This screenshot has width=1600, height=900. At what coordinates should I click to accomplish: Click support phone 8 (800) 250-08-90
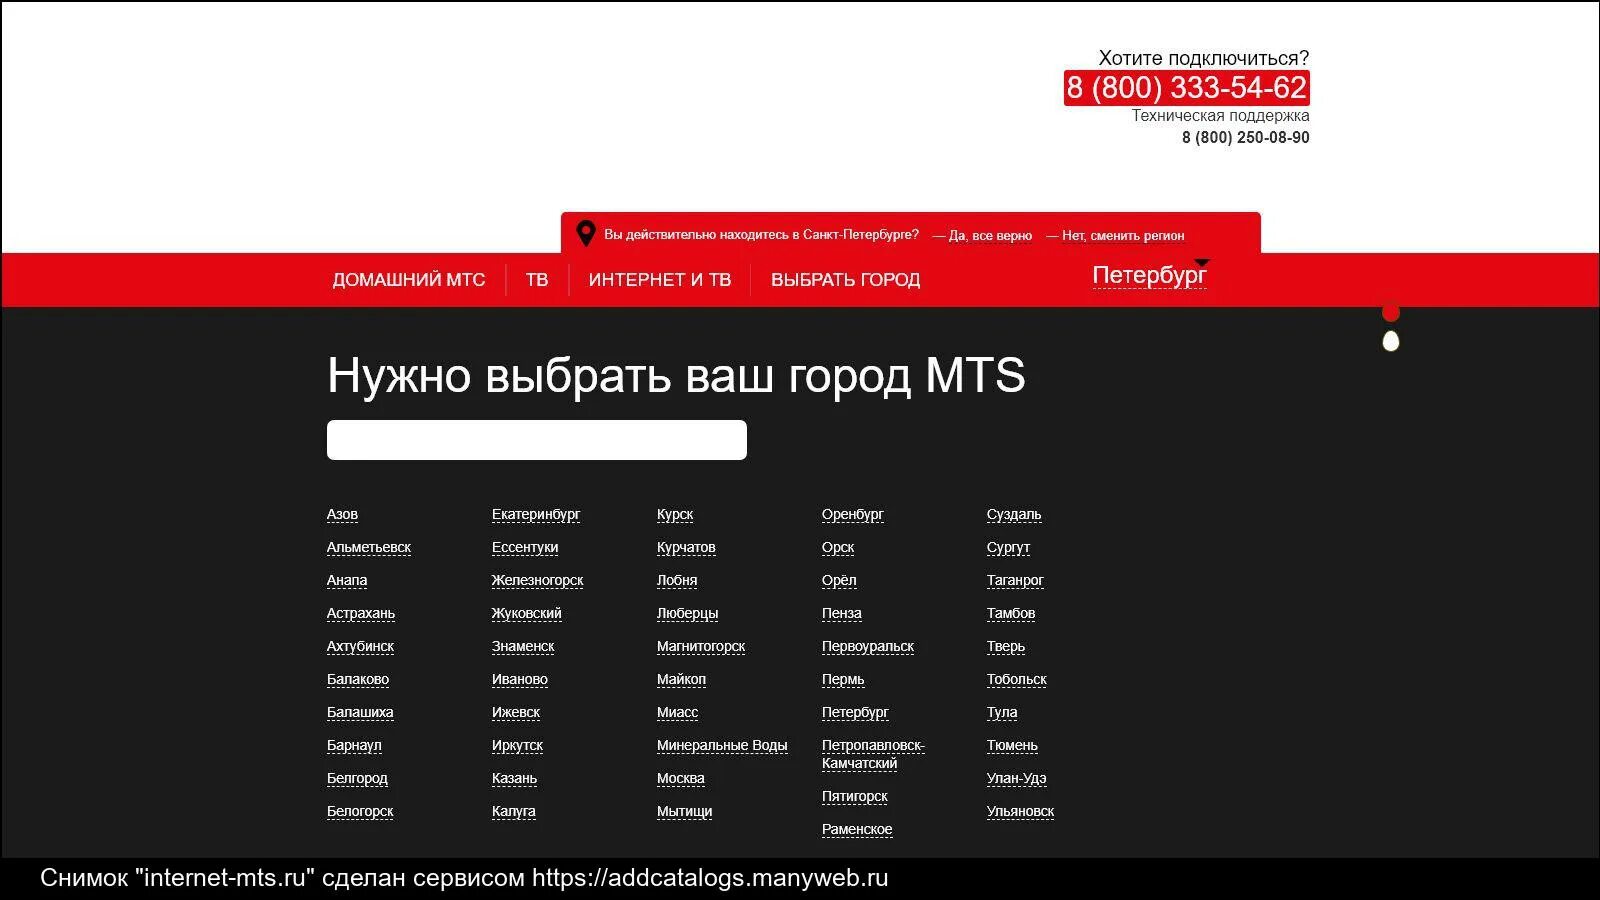[x=1245, y=138]
